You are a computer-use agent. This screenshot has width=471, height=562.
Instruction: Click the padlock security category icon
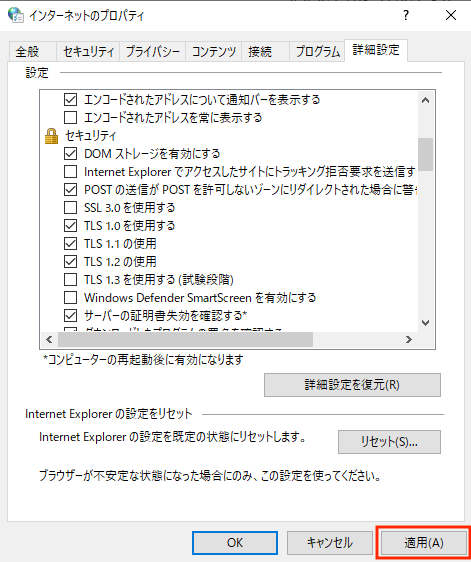[51, 136]
